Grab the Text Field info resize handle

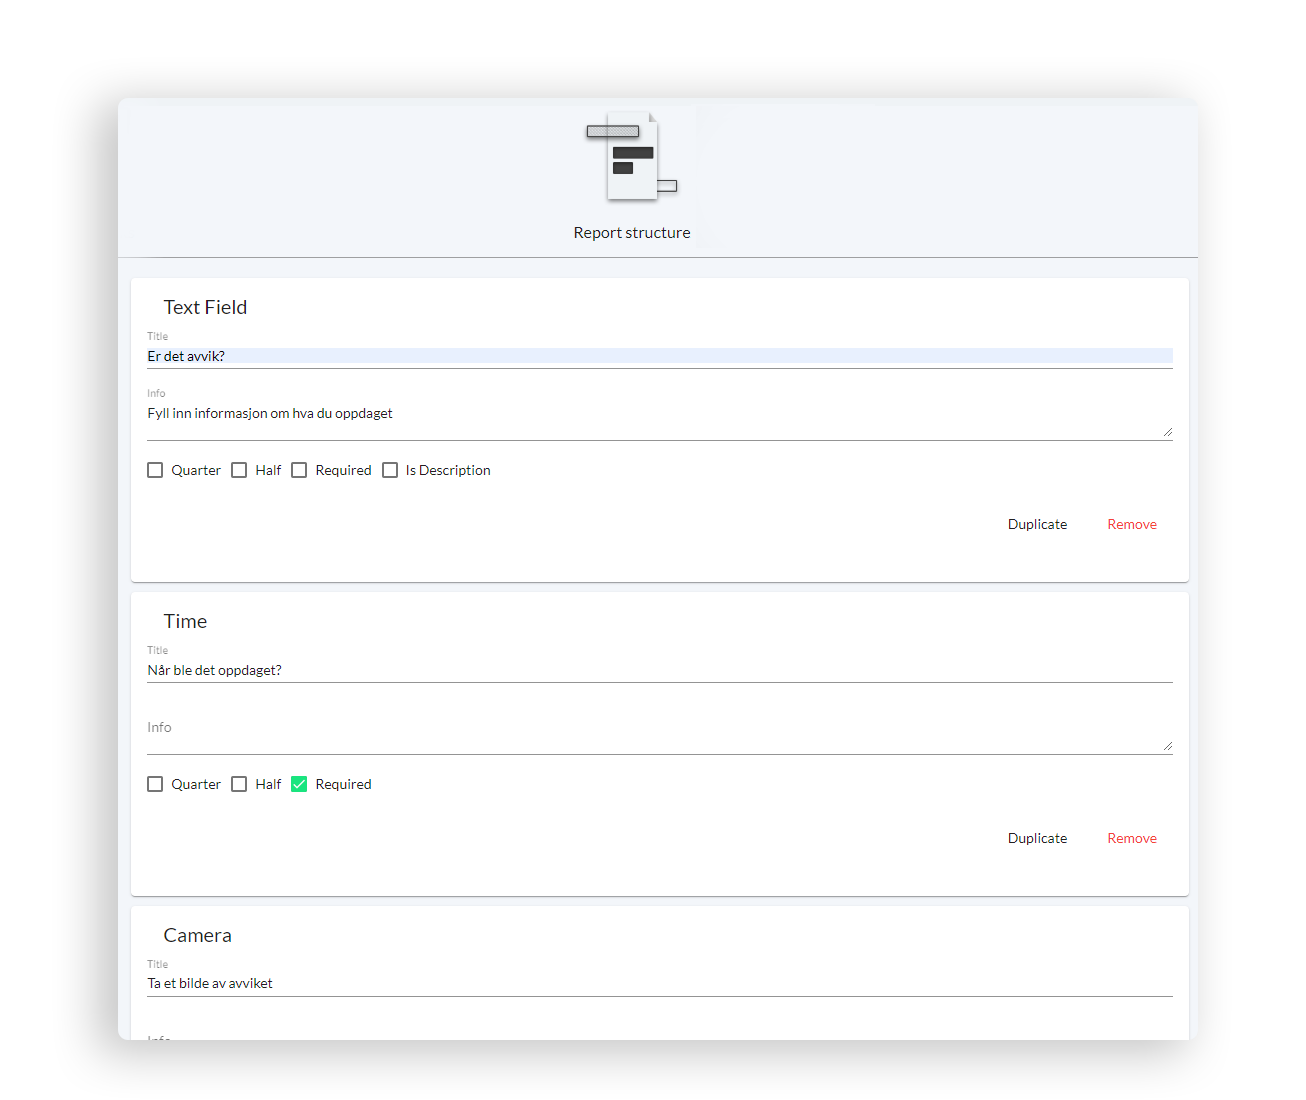pyautogui.click(x=1167, y=432)
